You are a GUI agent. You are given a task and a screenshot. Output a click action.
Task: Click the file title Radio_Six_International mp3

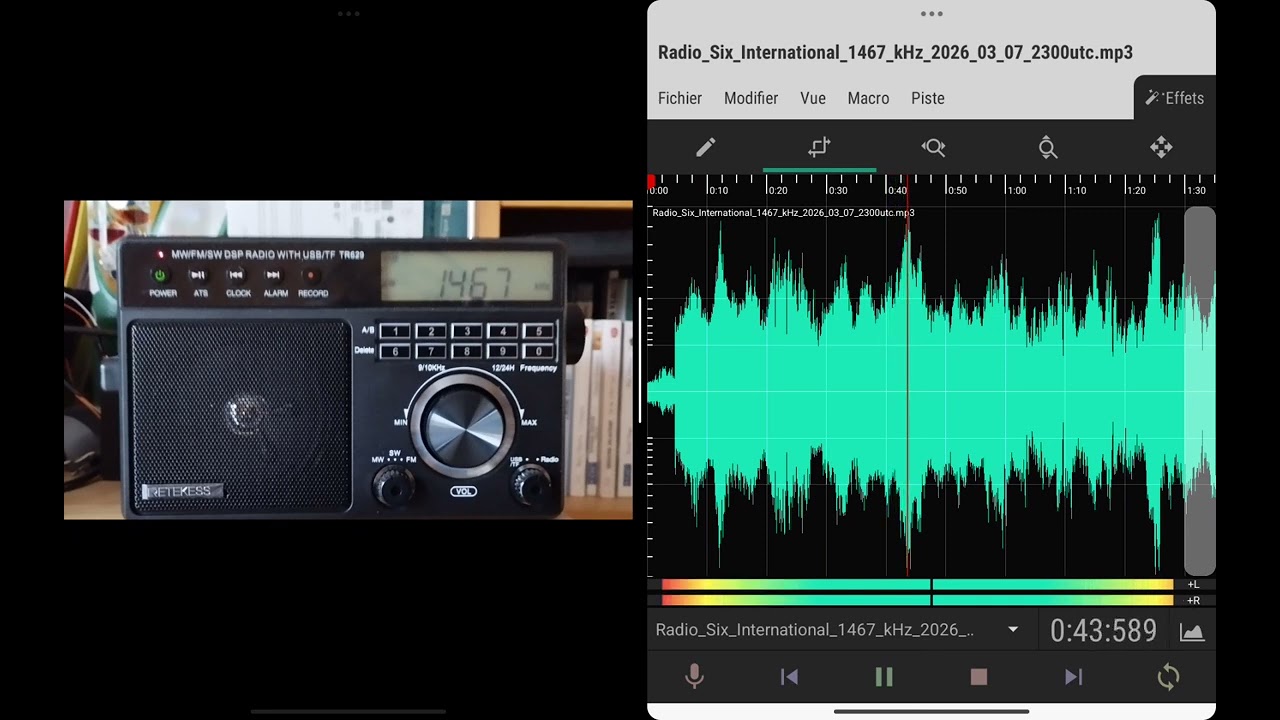(895, 52)
